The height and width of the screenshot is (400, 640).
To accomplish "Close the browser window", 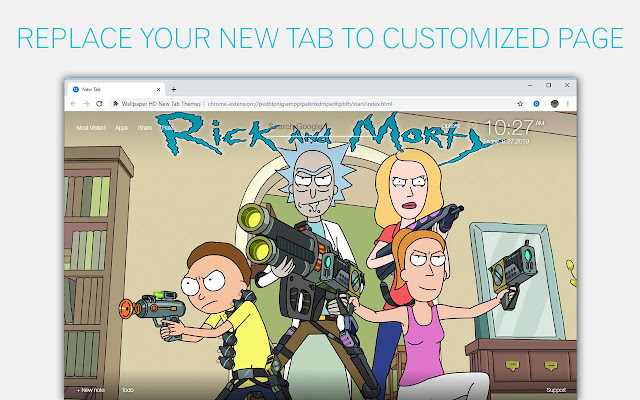I will (567, 85).
